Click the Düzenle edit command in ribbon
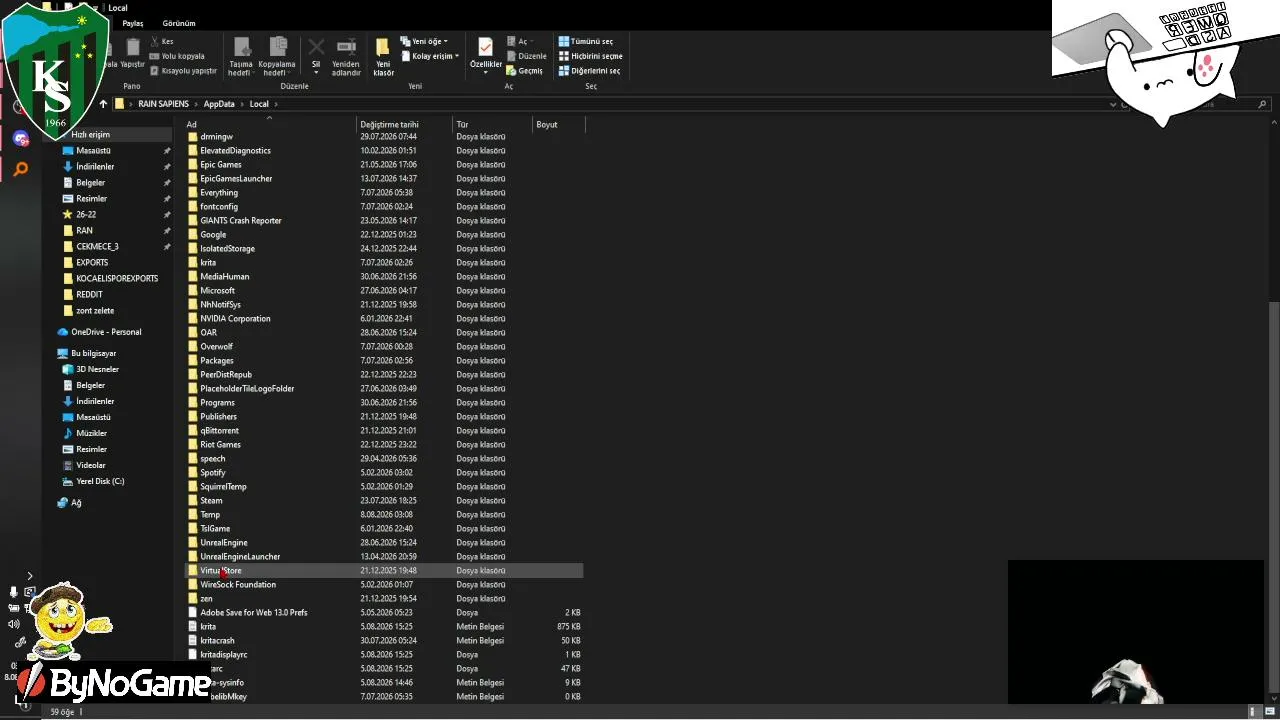The image size is (1280, 720). coord(526,56)
